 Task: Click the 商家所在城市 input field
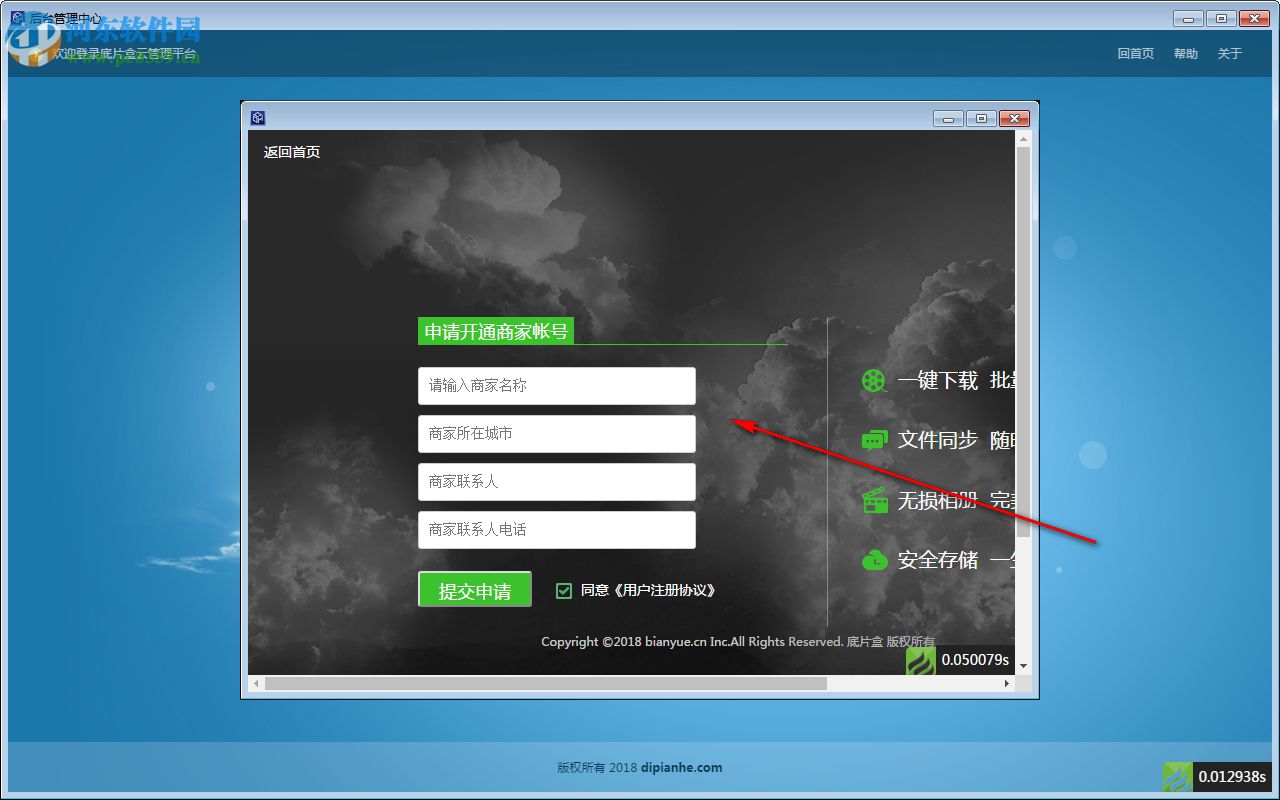click(x=556, y=434)
